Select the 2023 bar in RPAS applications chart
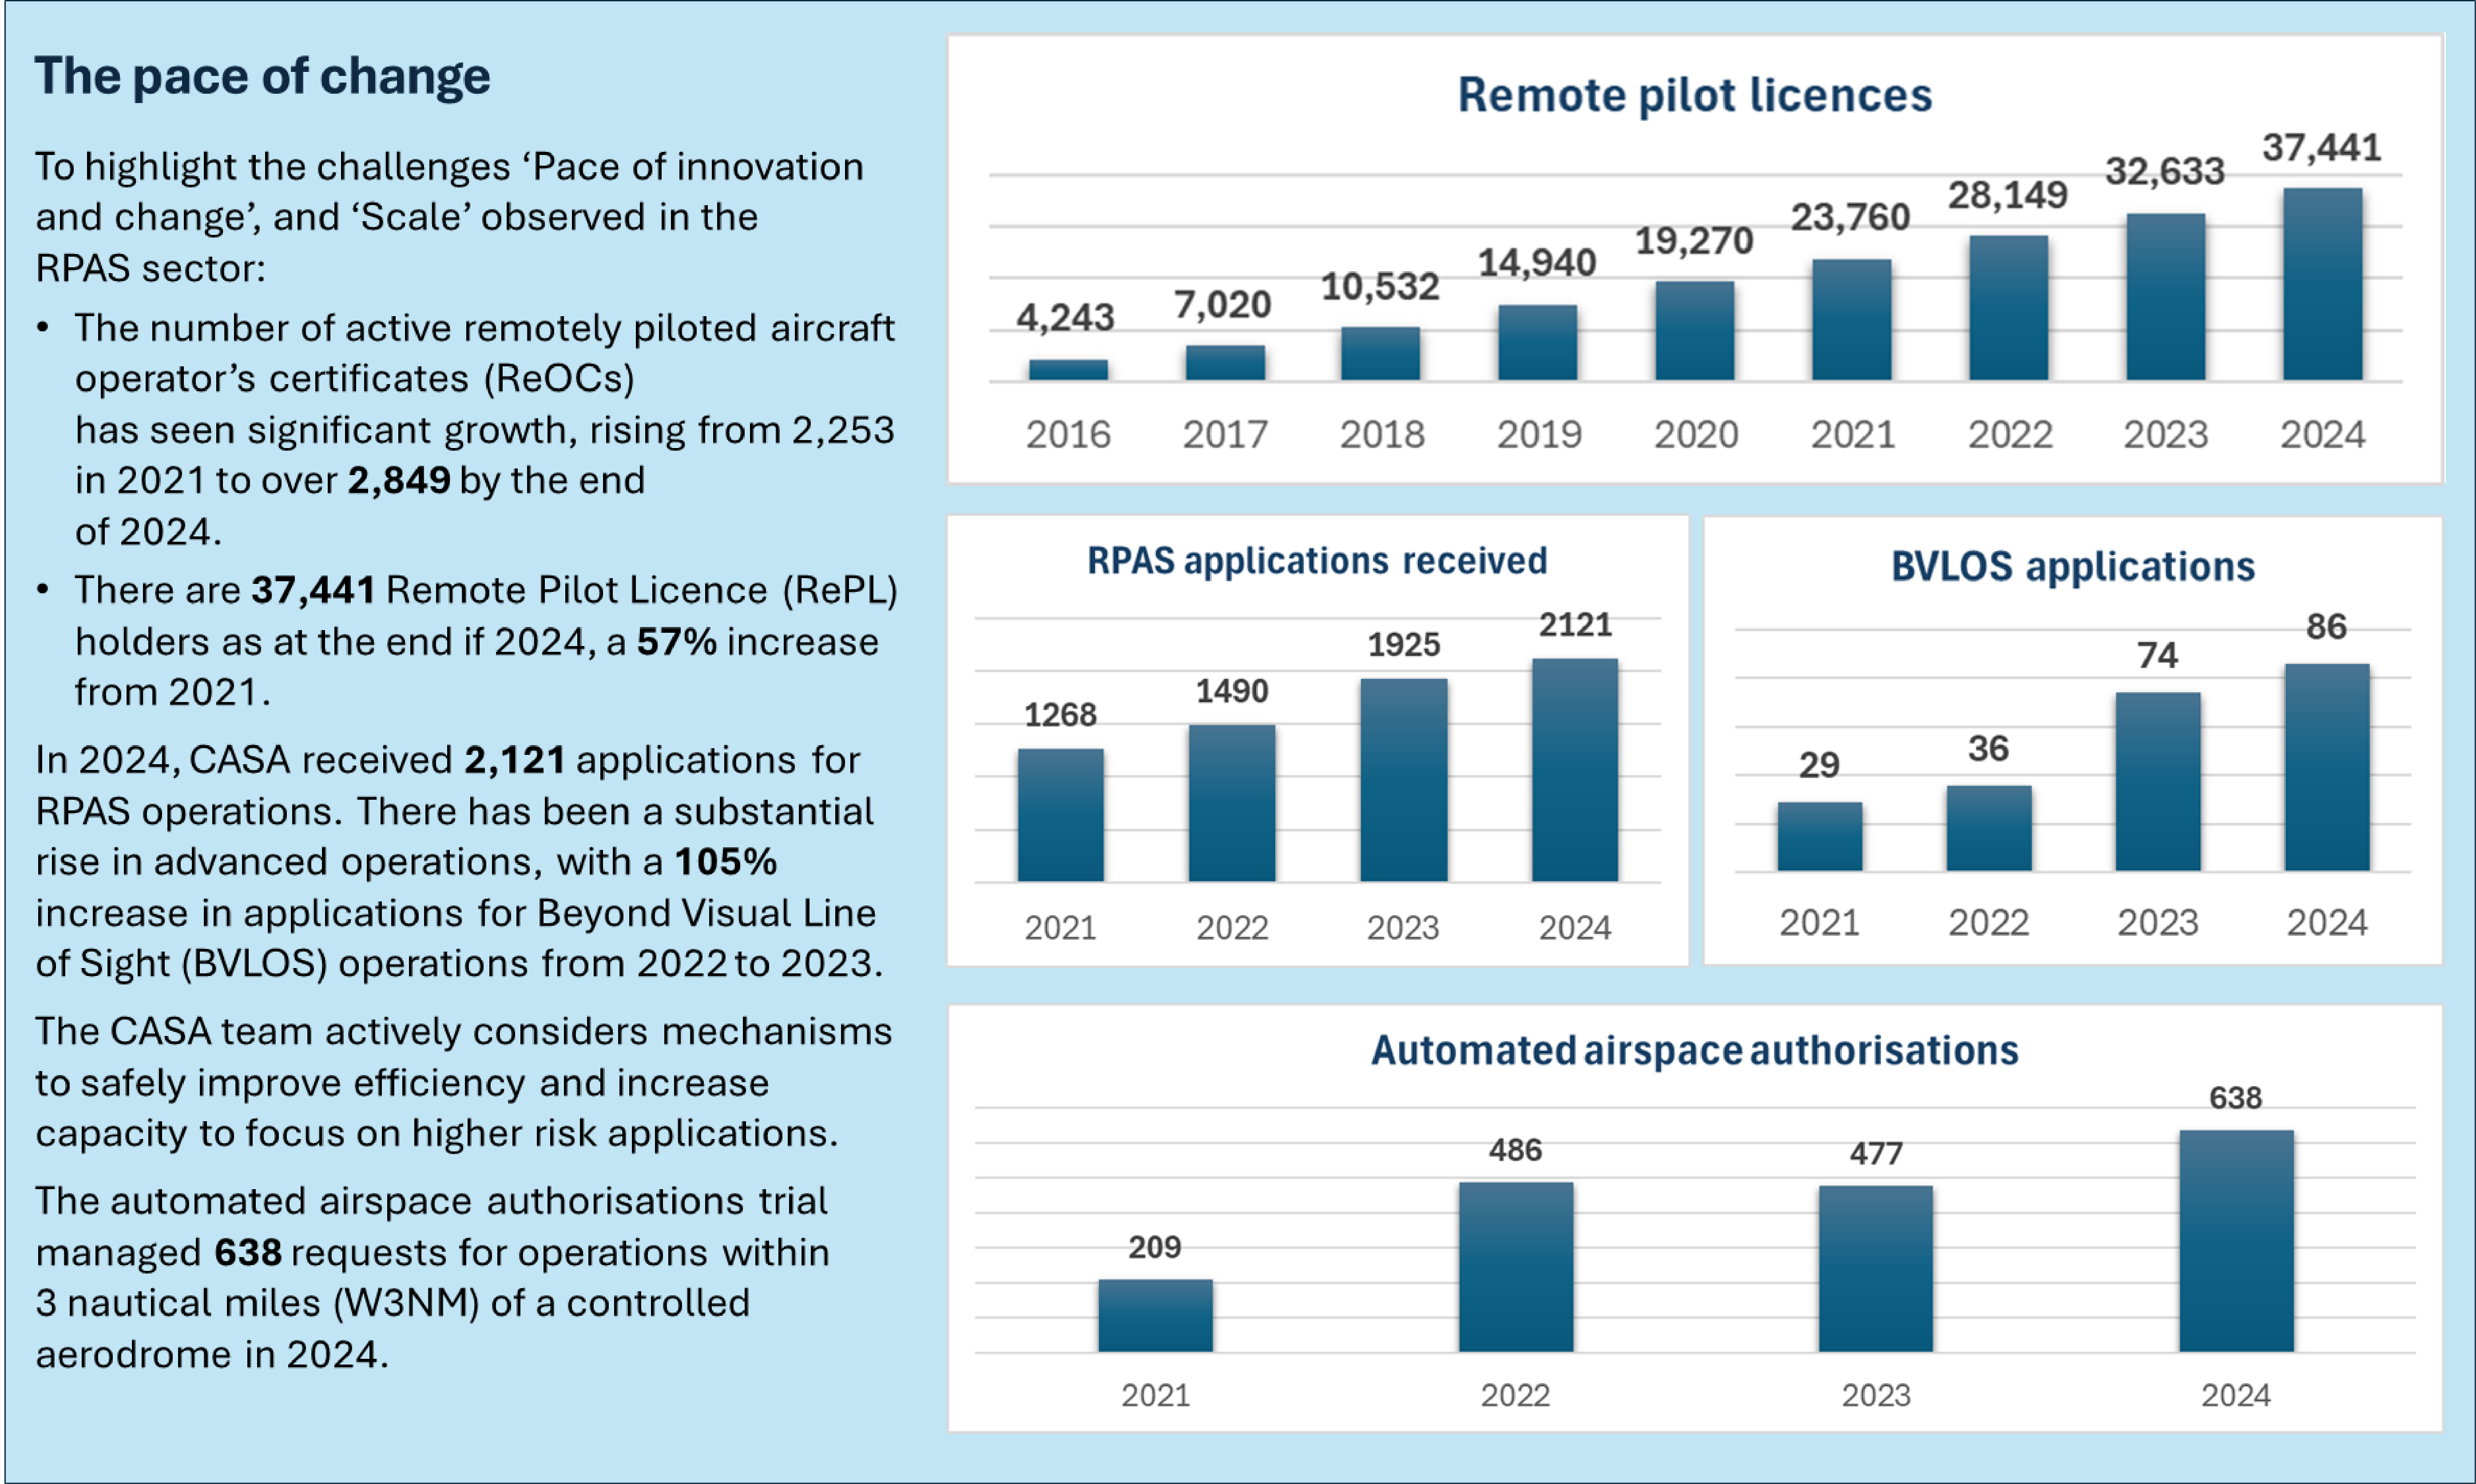The width and height of the screenshot is (2476, 1484). pyautogui.click(x=1403, y=780)
